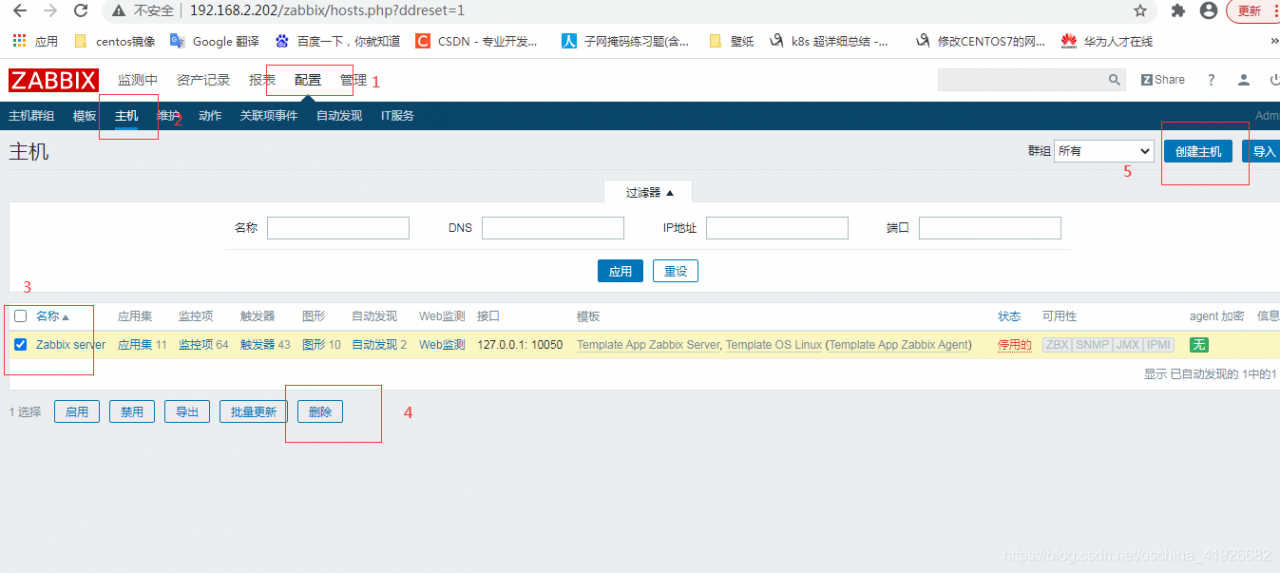
Task: Switch to the 主机群组 submenu
Action: click(x=31, y=116)
